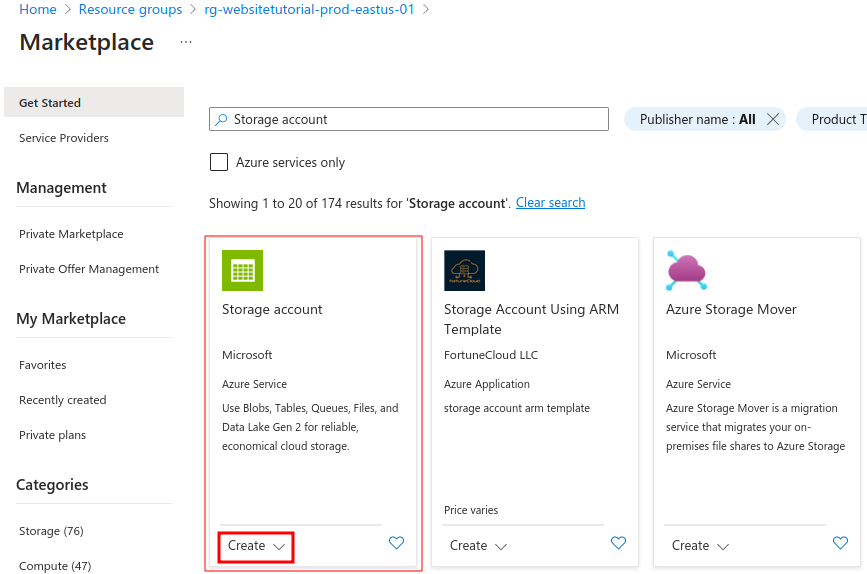Filter by Compute (47) category
The height and width of the screenshot is (574, 867).
click(55, 566)
